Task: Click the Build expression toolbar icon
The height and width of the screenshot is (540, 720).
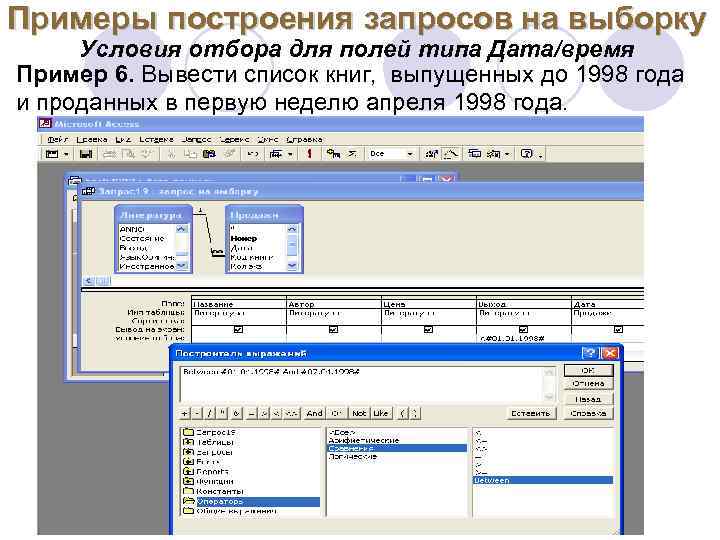Action: (x=450, y=154)
